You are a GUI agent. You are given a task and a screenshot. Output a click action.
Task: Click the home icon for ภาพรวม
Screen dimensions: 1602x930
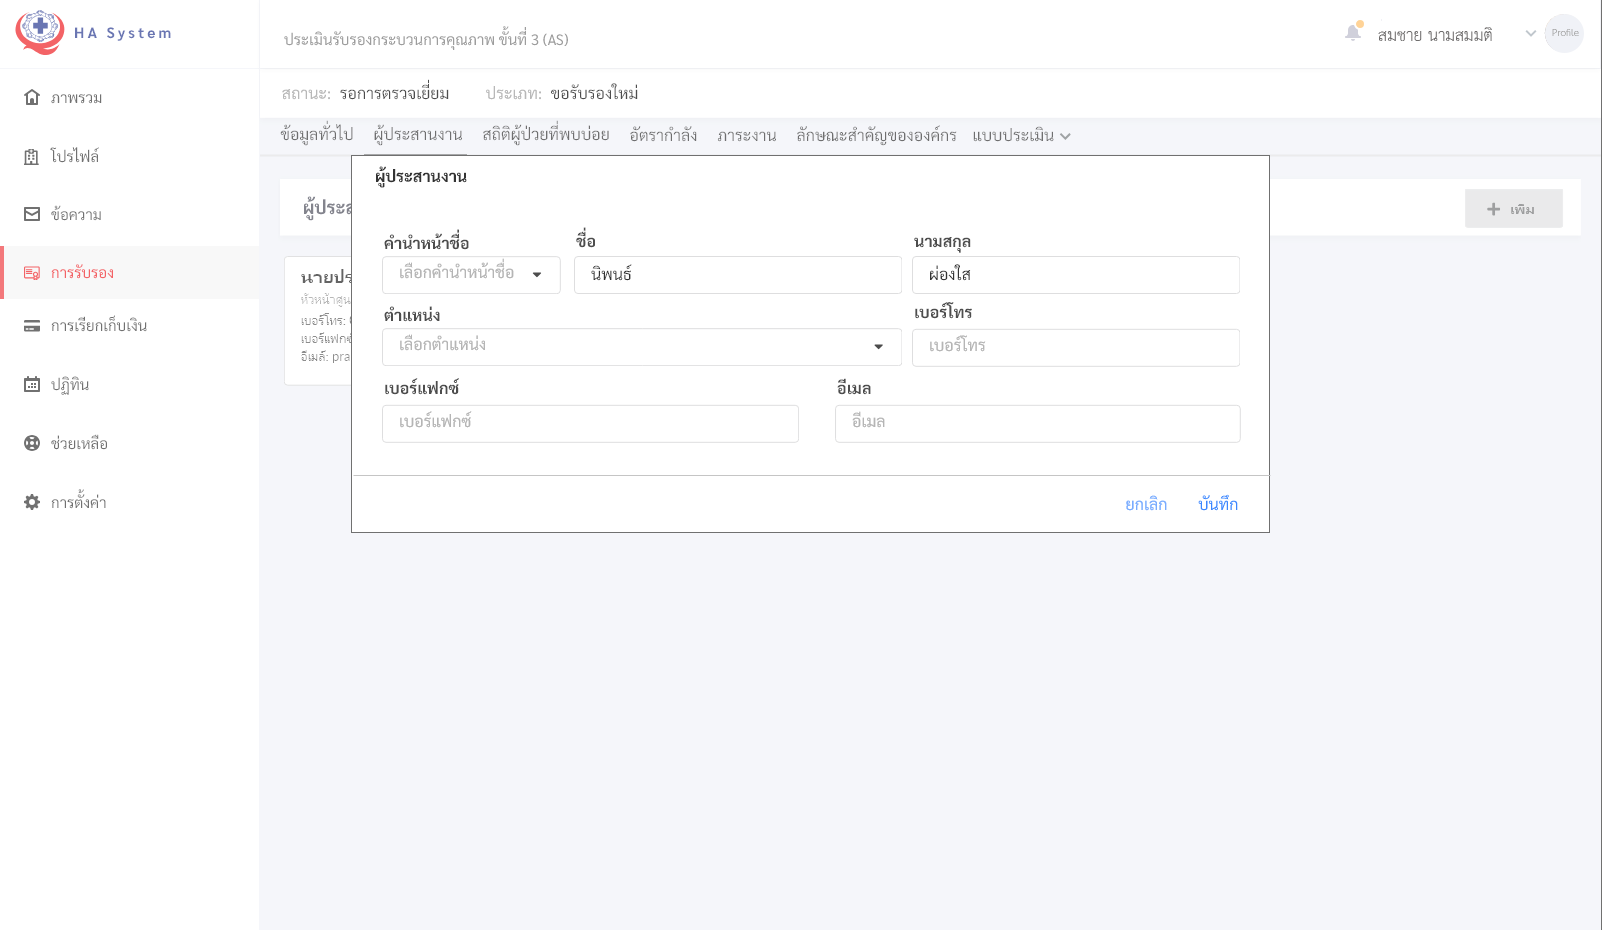[x=32, y=97]
